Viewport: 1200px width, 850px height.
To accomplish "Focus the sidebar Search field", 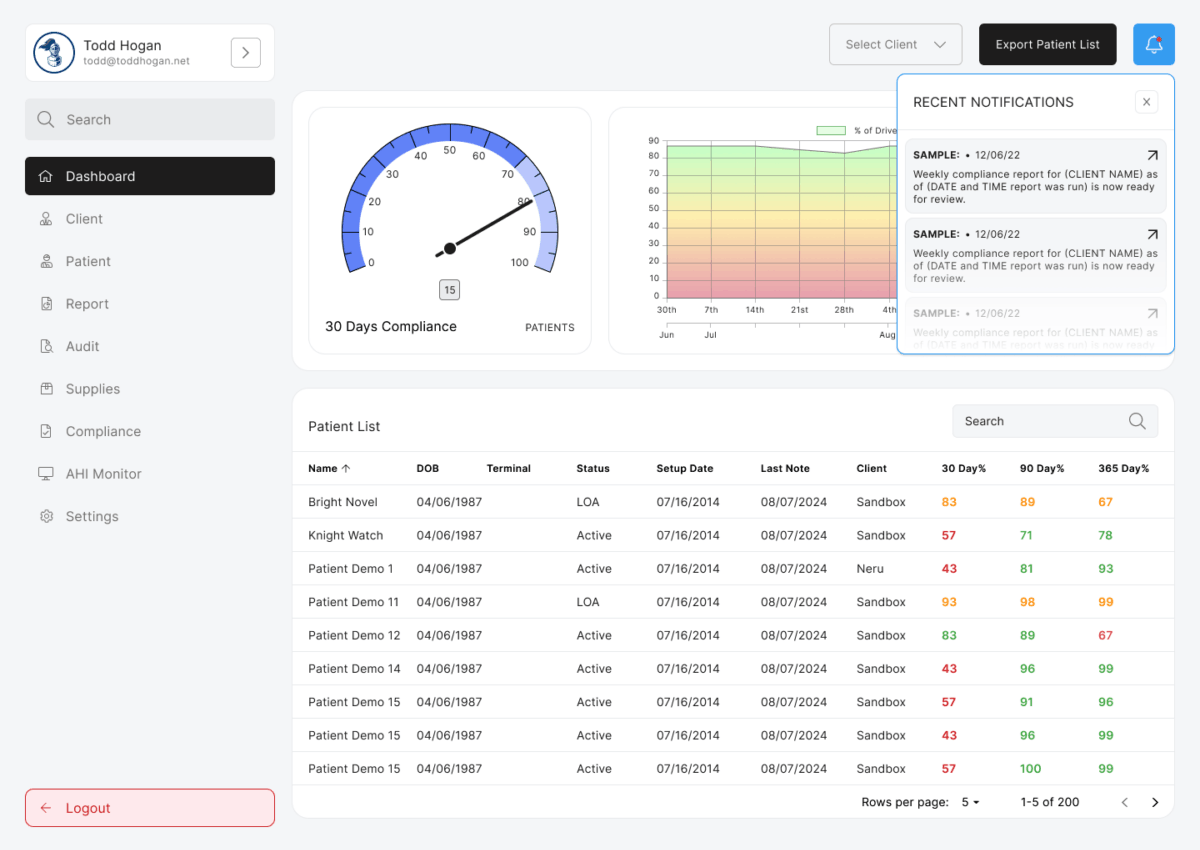I will pos(150,119).
